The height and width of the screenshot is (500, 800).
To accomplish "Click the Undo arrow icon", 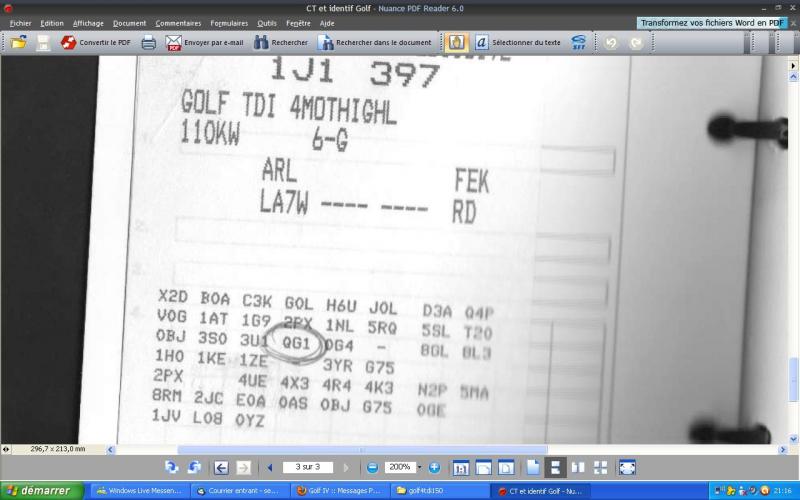I will [x=611, y=43].
